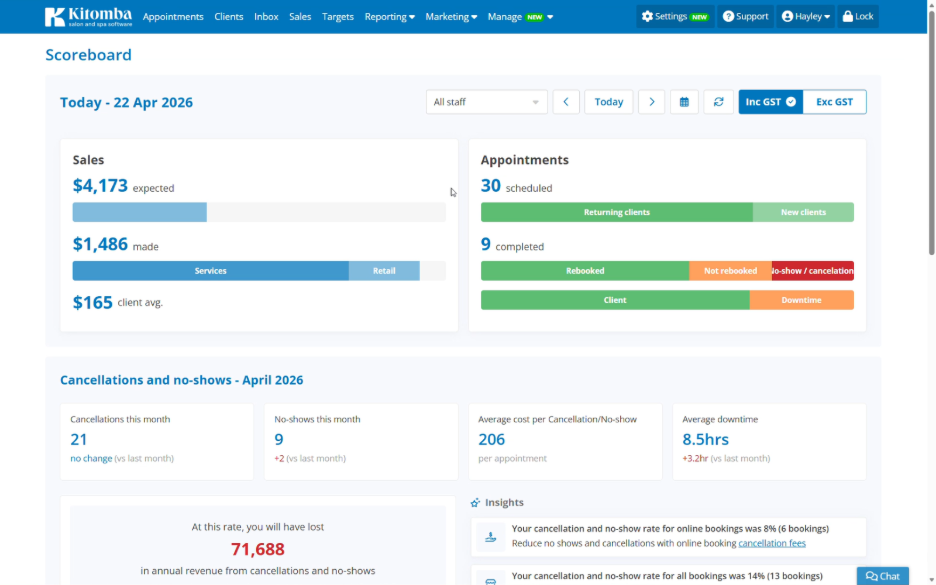This screenshot has width=936, height=585.
Task: Switch to Exc GST
Action: (x=835, y=102)
